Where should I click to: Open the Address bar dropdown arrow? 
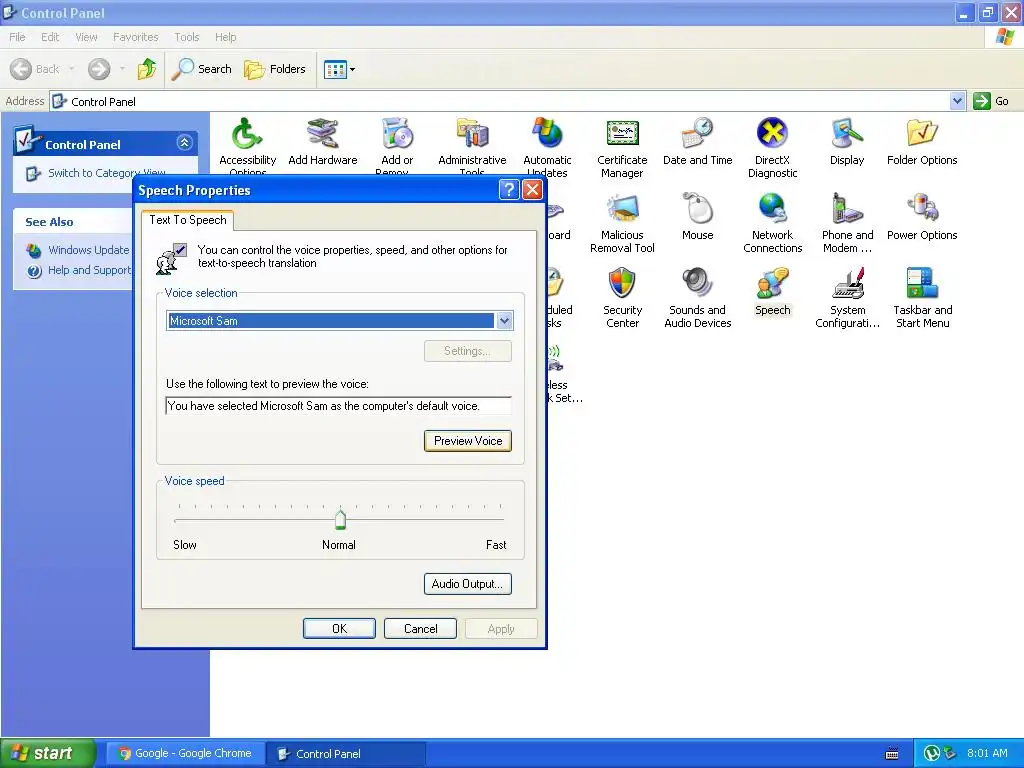coord(957,101)
